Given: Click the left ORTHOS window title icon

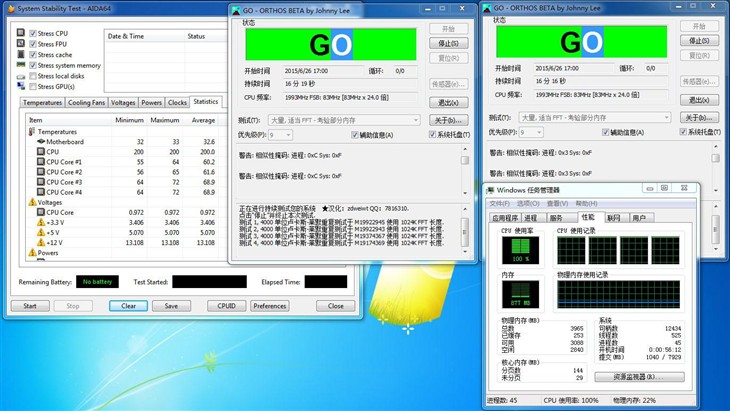Looking at the screenshot, I should (236, 10).
